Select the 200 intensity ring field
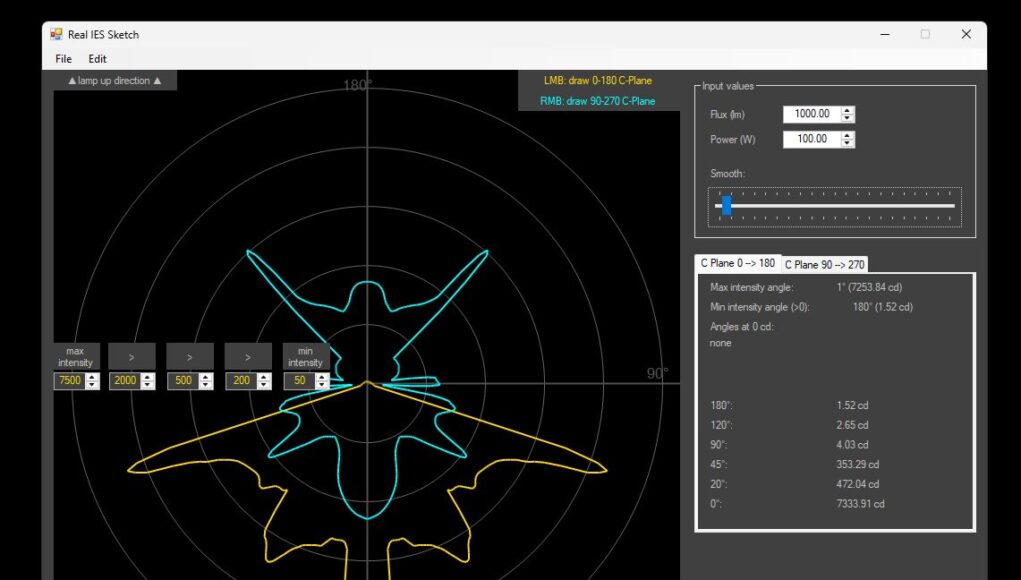The width and height of the screenshot is (1021, 580). 242,381
